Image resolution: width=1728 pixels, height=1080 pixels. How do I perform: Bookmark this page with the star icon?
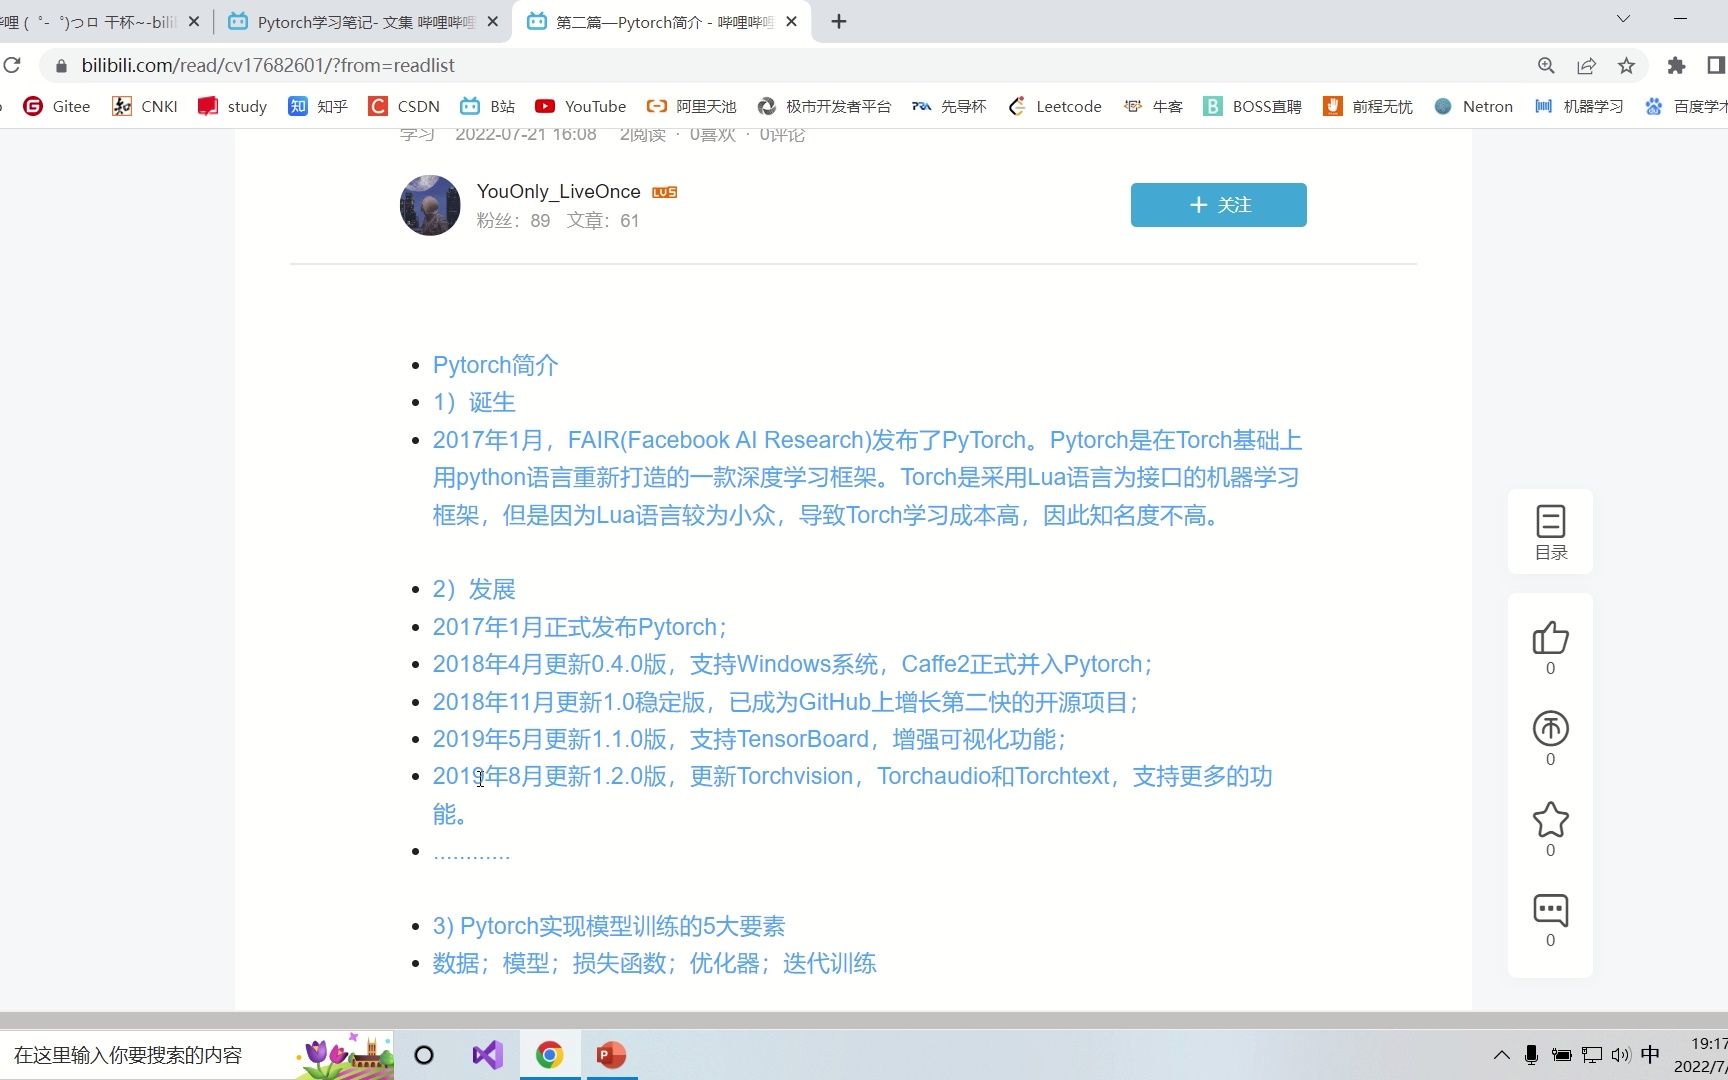pos(1626,65)
